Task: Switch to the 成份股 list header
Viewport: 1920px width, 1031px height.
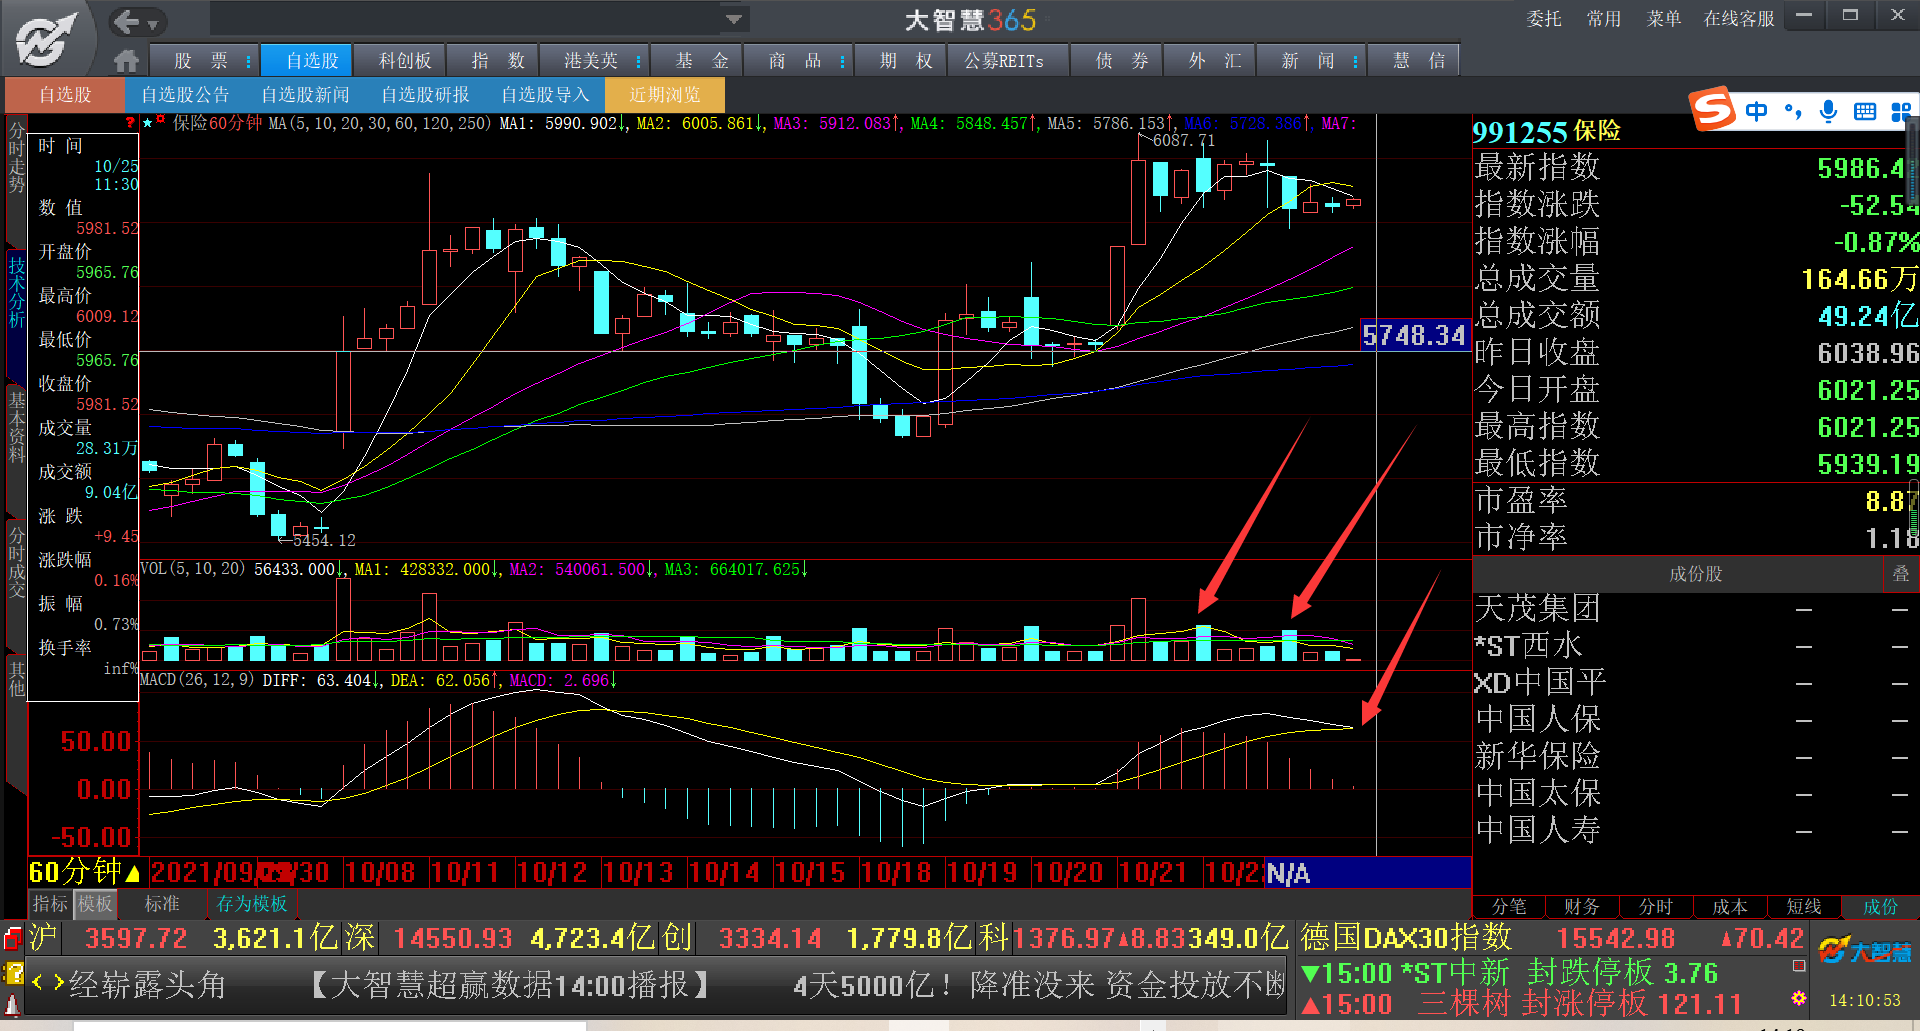Action: click(1695, 574)
